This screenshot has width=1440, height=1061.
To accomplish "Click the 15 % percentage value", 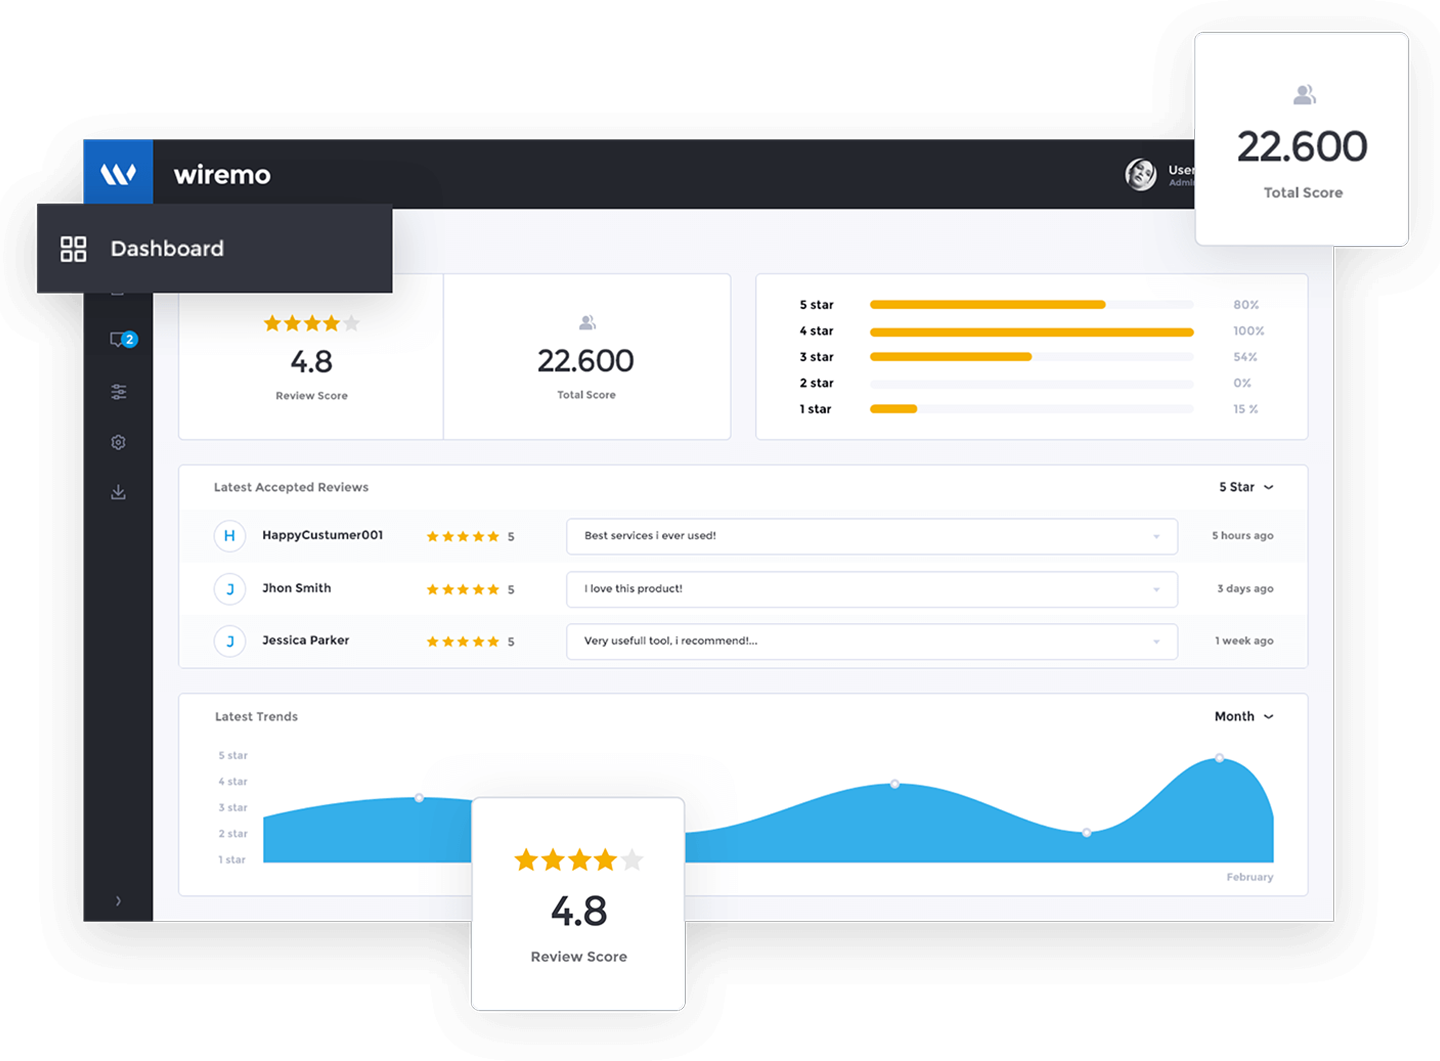I will click(x=1246, y=409).
